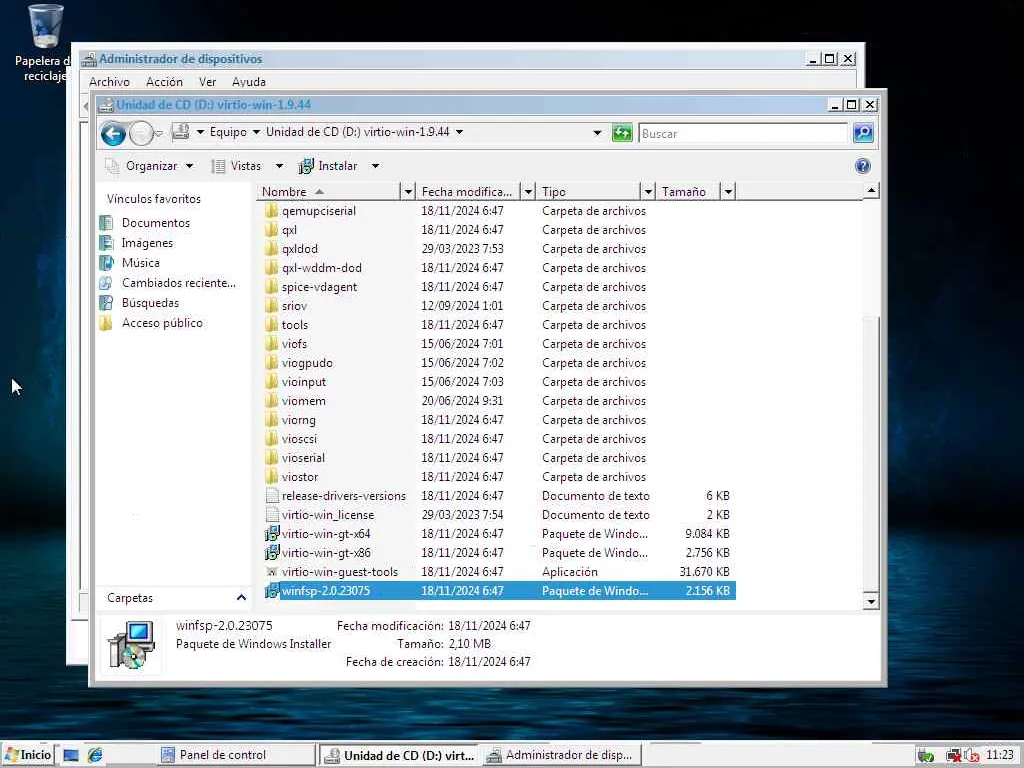The image size is (1024, 768).
Task: Click the Vistas toolbar button
Action: click(237, 166)
